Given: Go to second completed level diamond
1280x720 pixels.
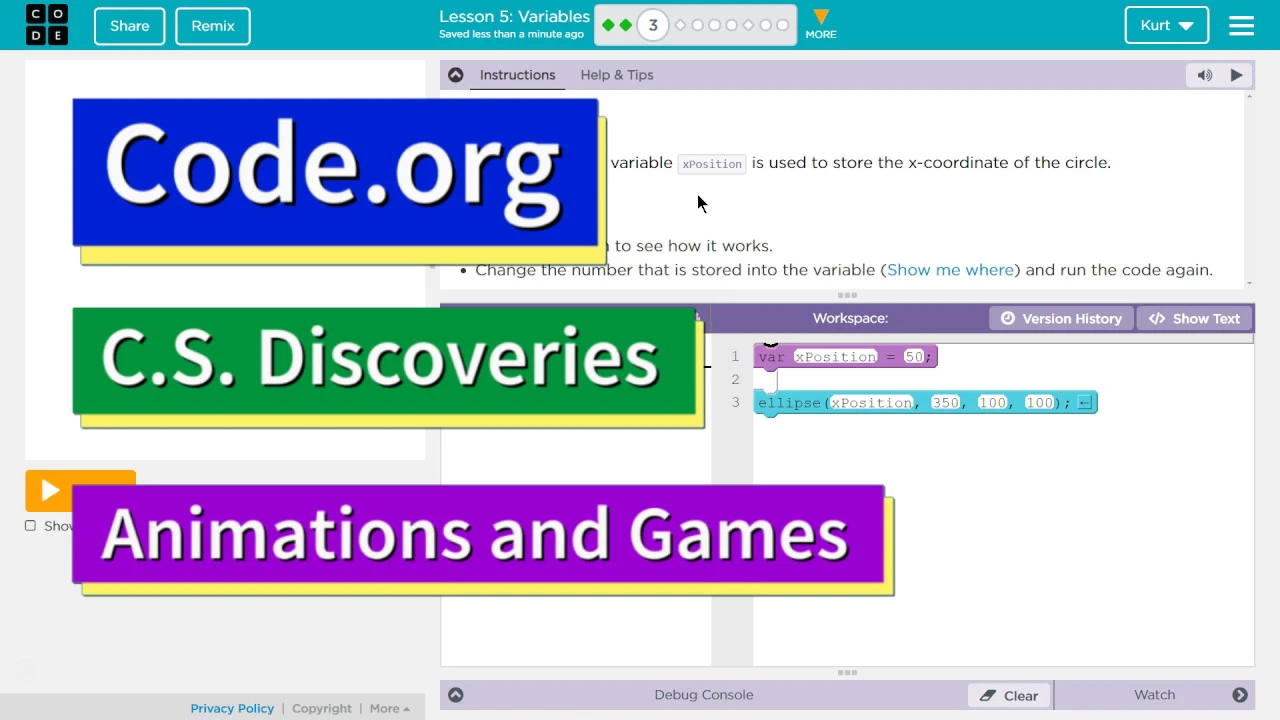Looking at the screenshot, I should [x=625, y=25].
